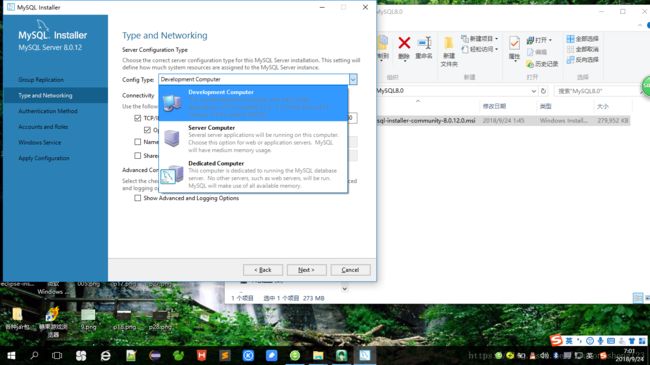Click the p28.png desktop icon
The height and width of the screenshot is (365, 650).
[x=160, y=319]
